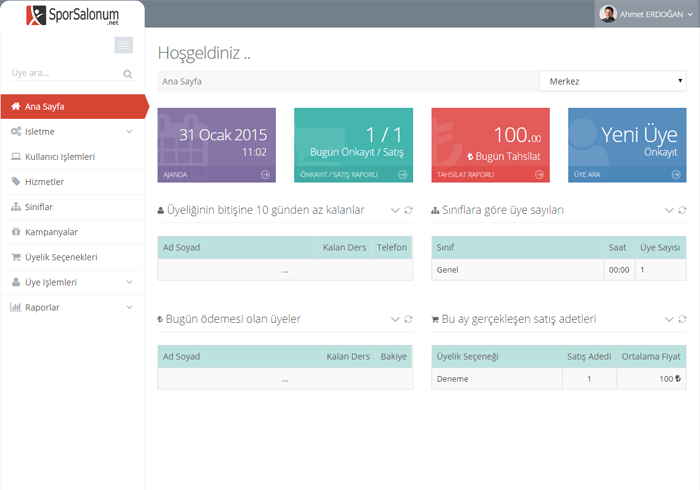Click the SporSalonum.net logo
Viewport: 700px width, 490px height.
(73, 15)
